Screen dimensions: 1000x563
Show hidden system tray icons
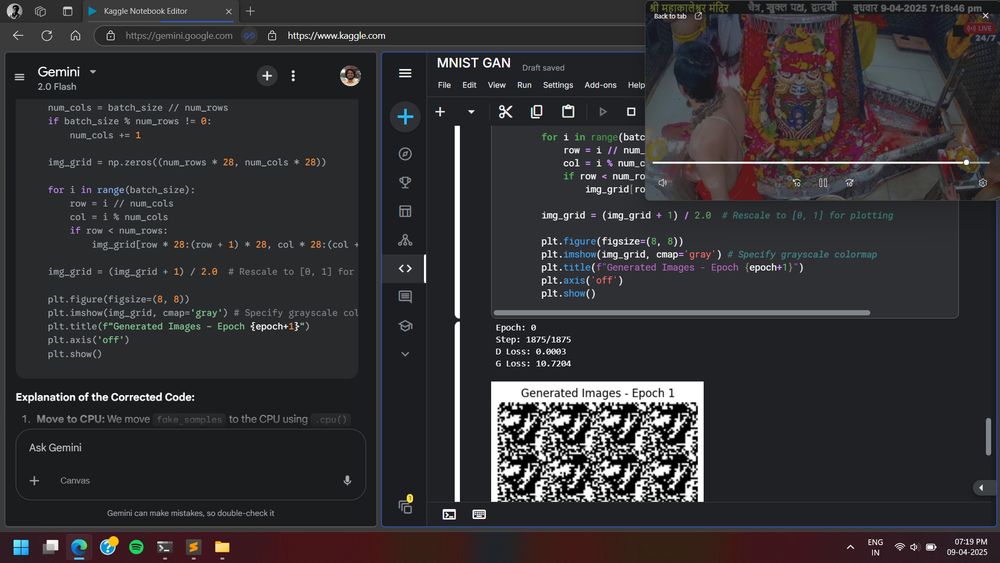[850, 547]
